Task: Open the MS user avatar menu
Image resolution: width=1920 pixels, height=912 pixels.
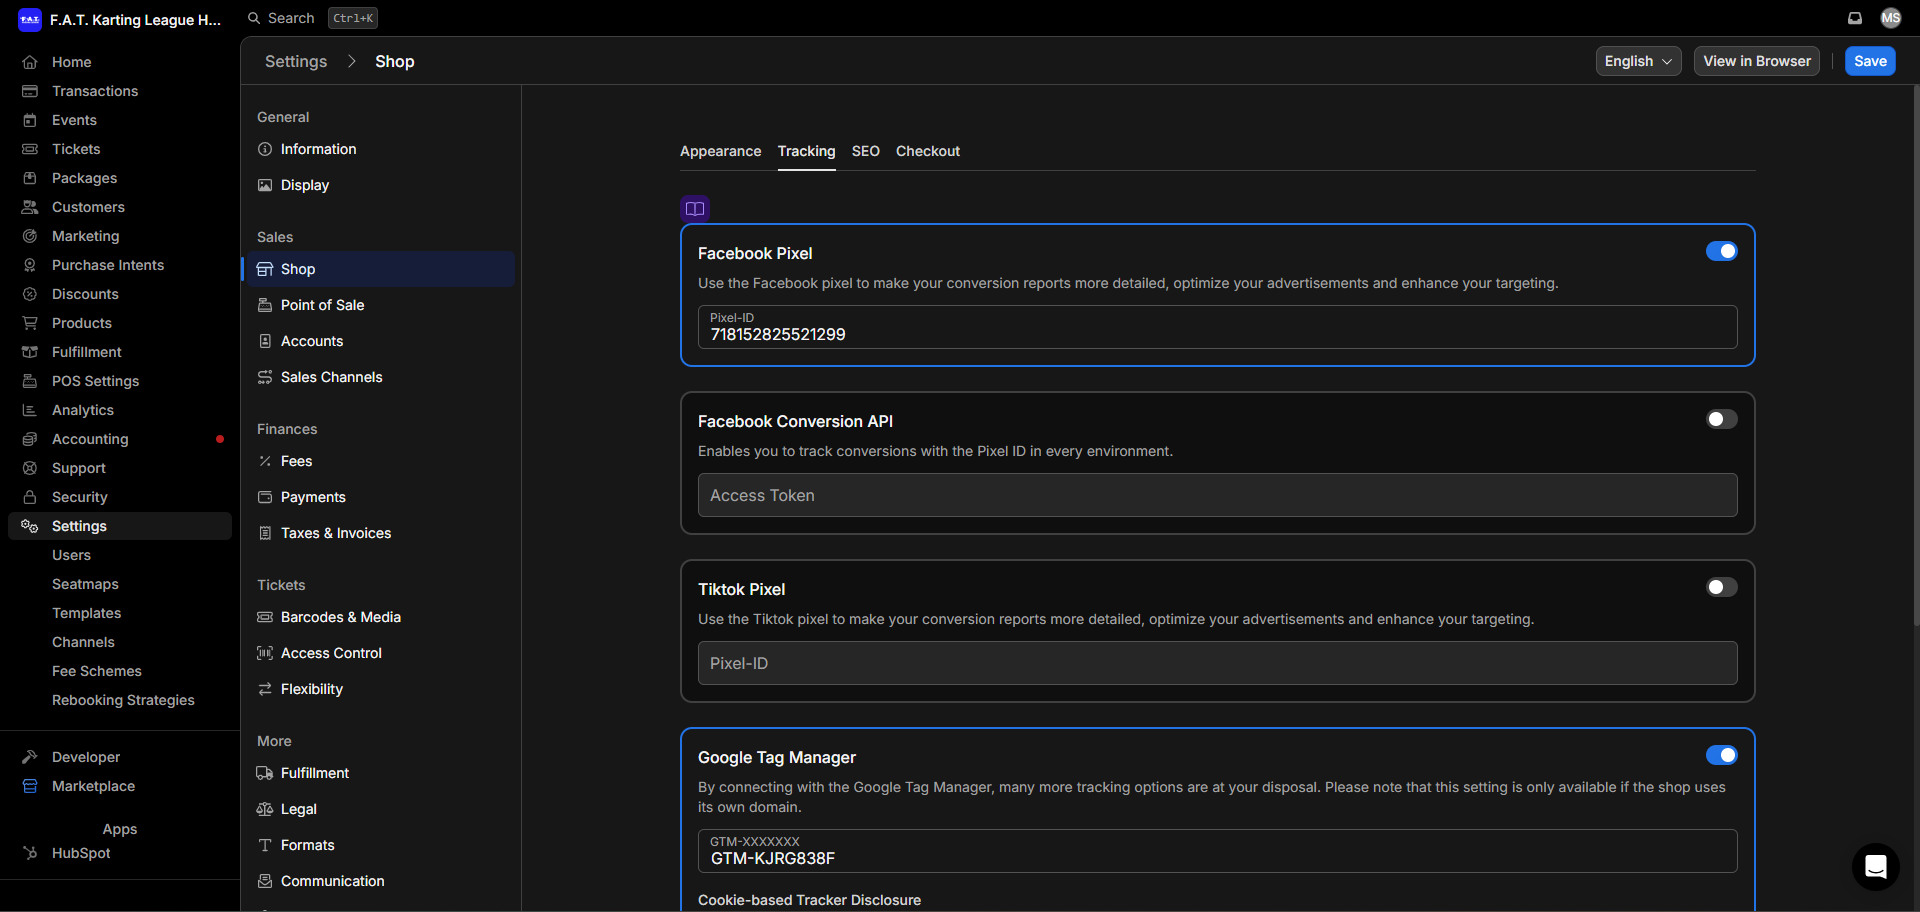Action: coord(1890,18)
